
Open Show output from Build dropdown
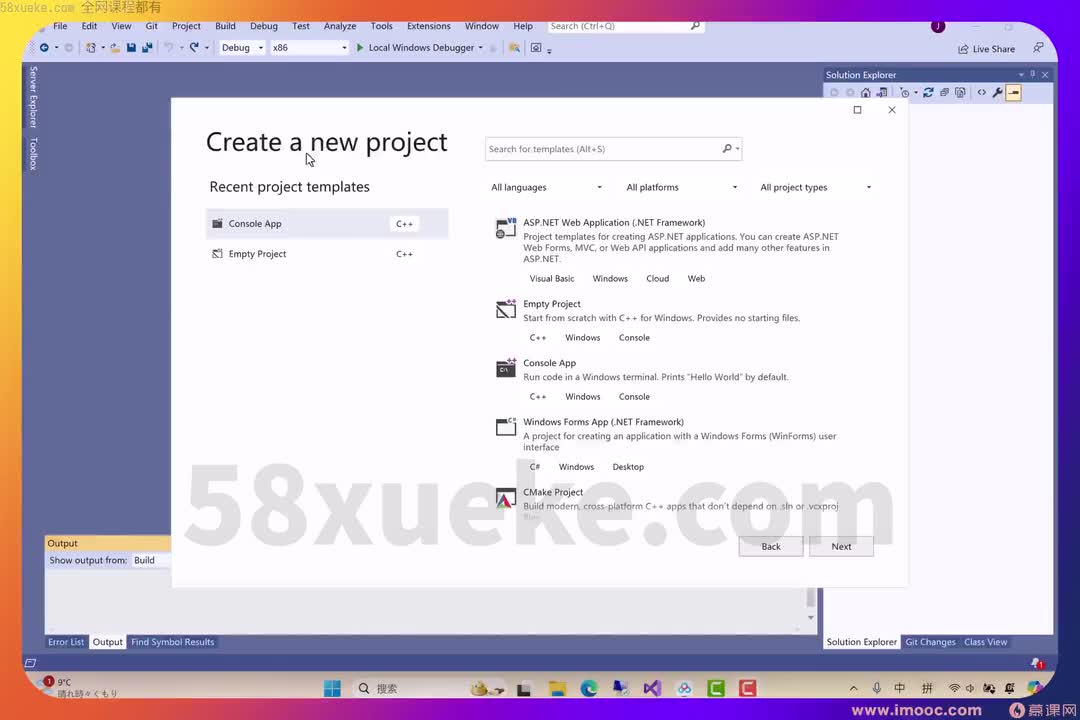click(151, 560)
